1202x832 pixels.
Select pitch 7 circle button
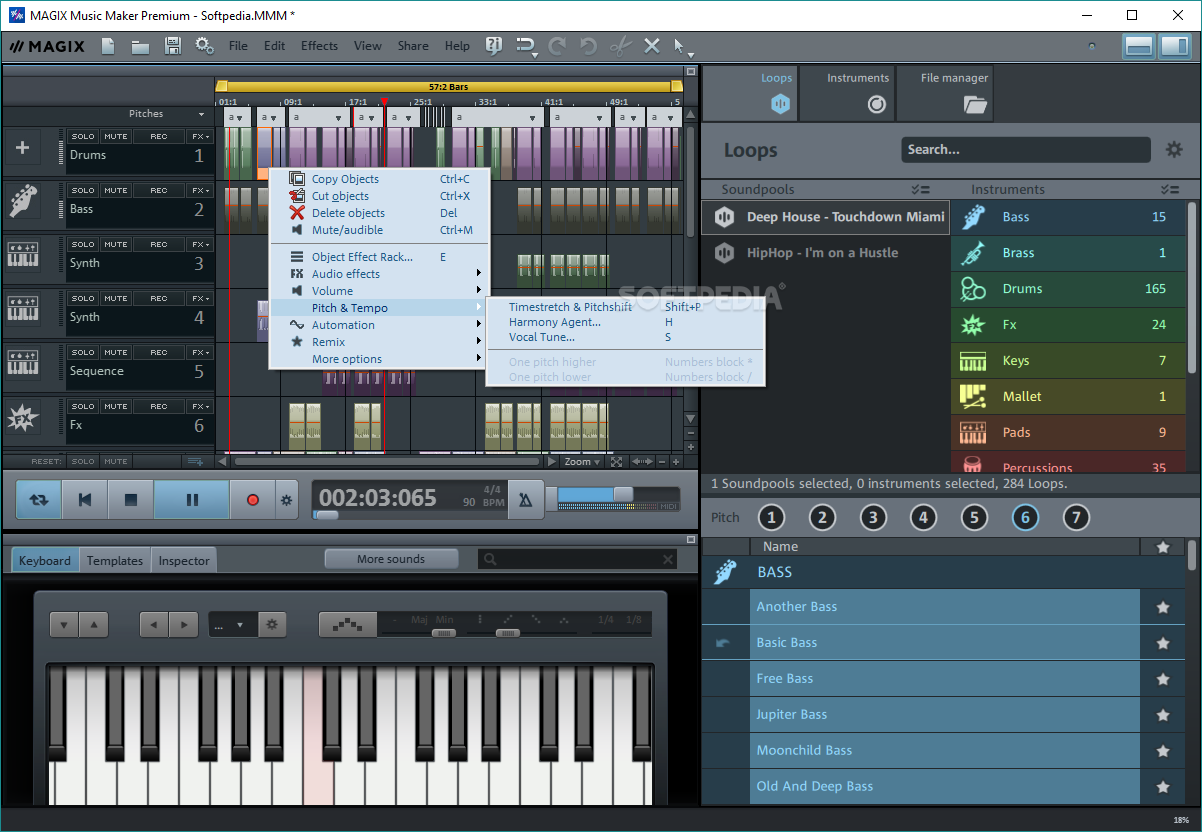click(1075, 517)
